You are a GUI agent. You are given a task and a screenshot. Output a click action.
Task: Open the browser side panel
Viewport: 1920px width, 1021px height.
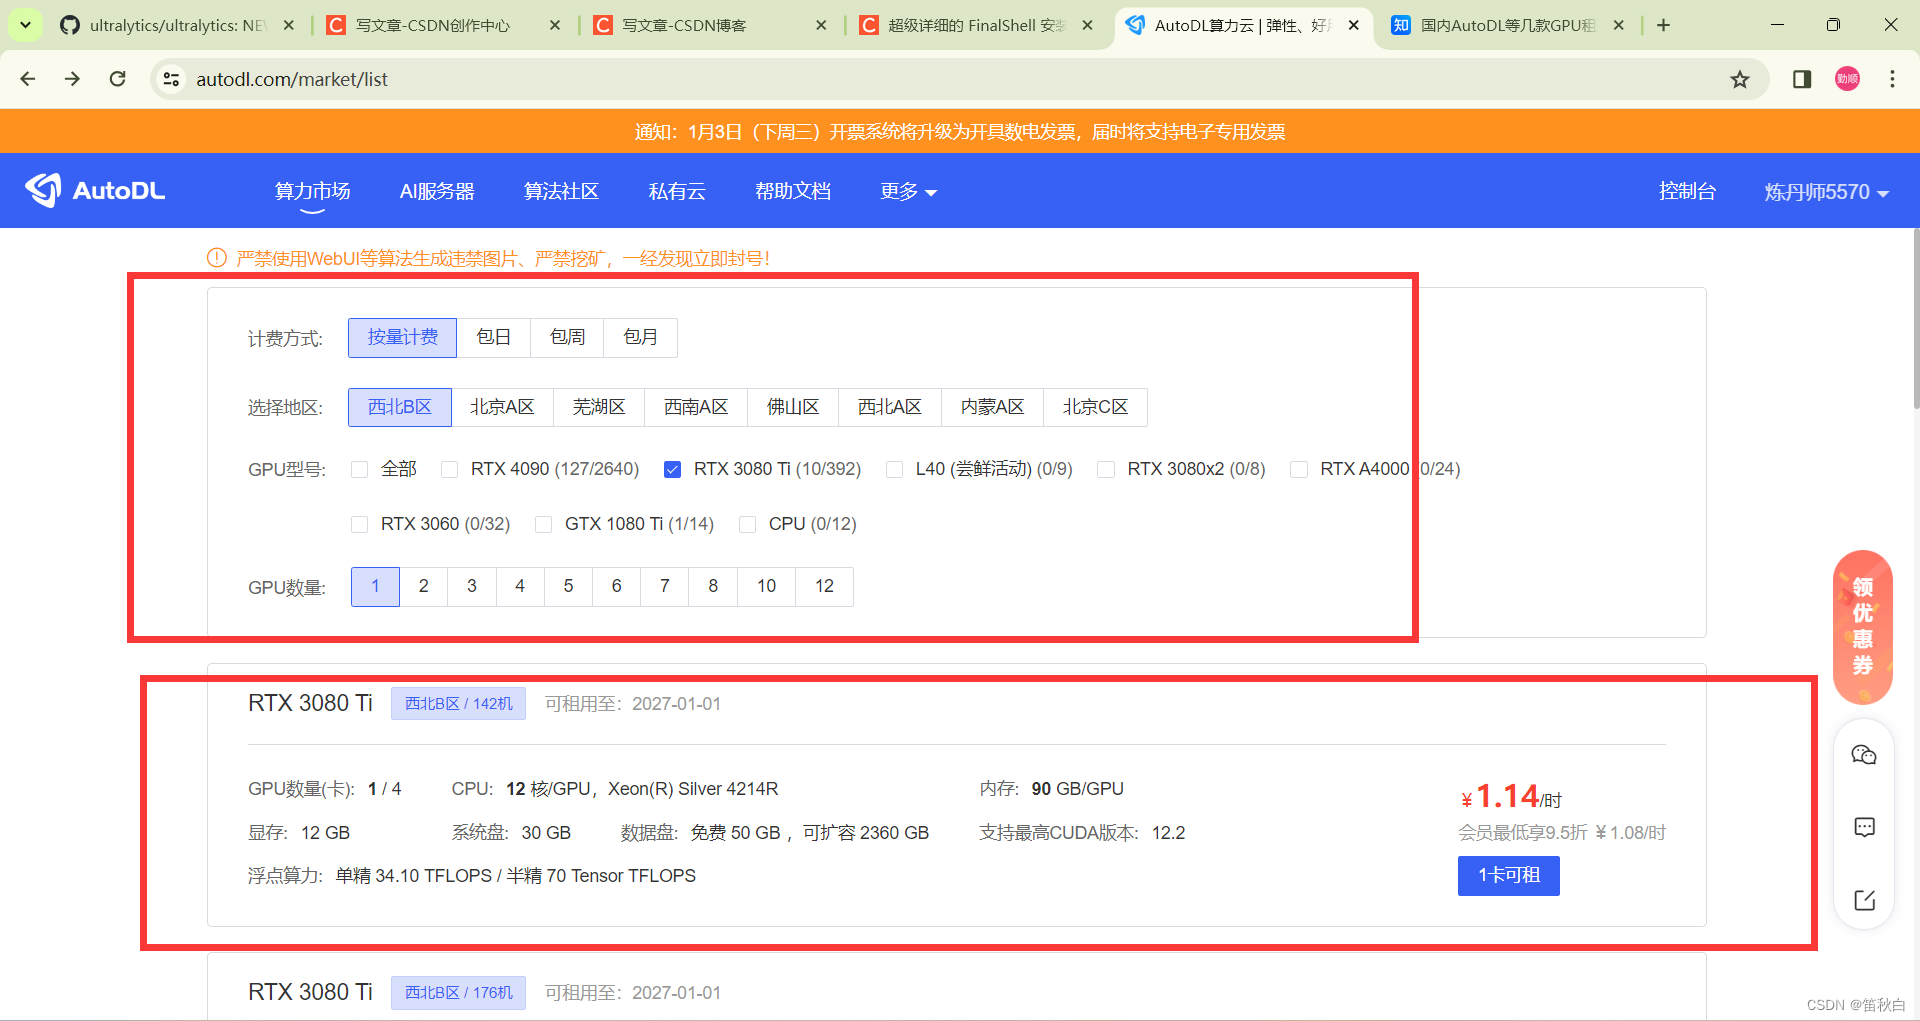coord(1802,79)
